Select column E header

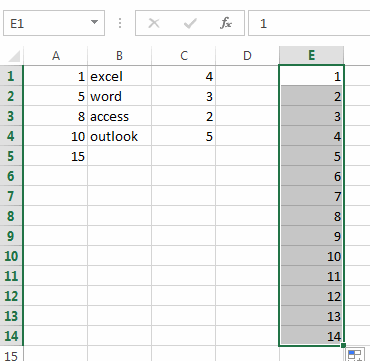(311, 55)
